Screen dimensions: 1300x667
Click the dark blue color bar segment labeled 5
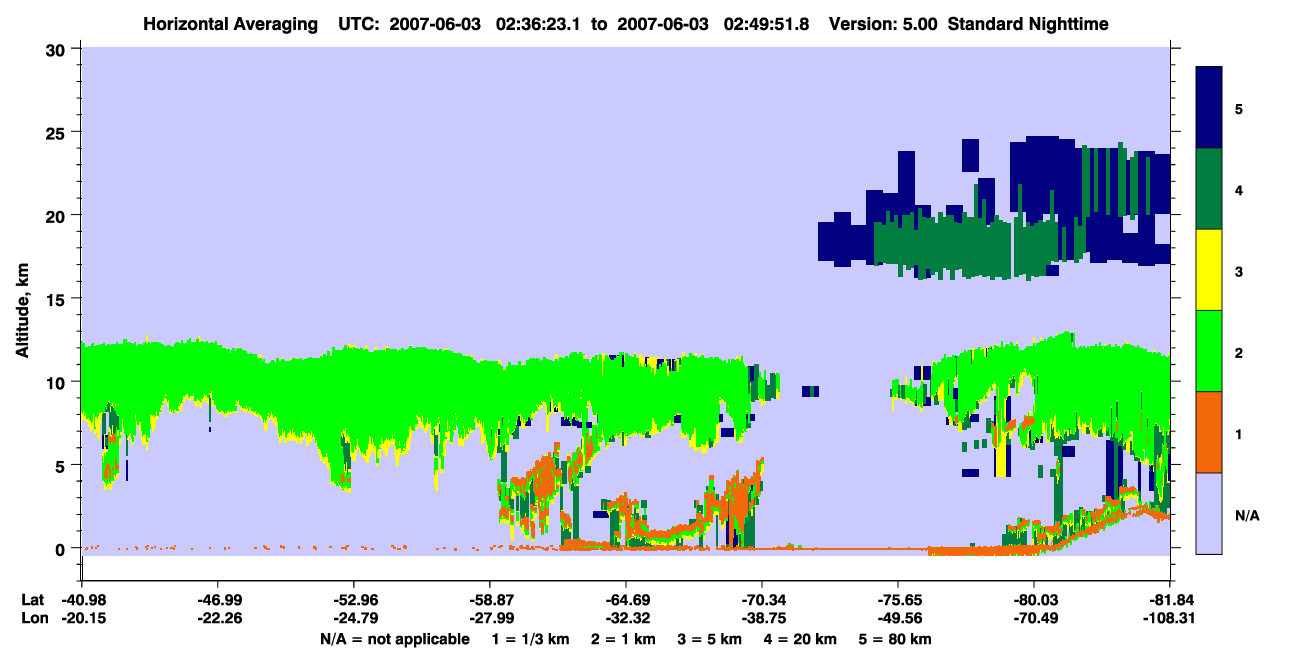1209,107
